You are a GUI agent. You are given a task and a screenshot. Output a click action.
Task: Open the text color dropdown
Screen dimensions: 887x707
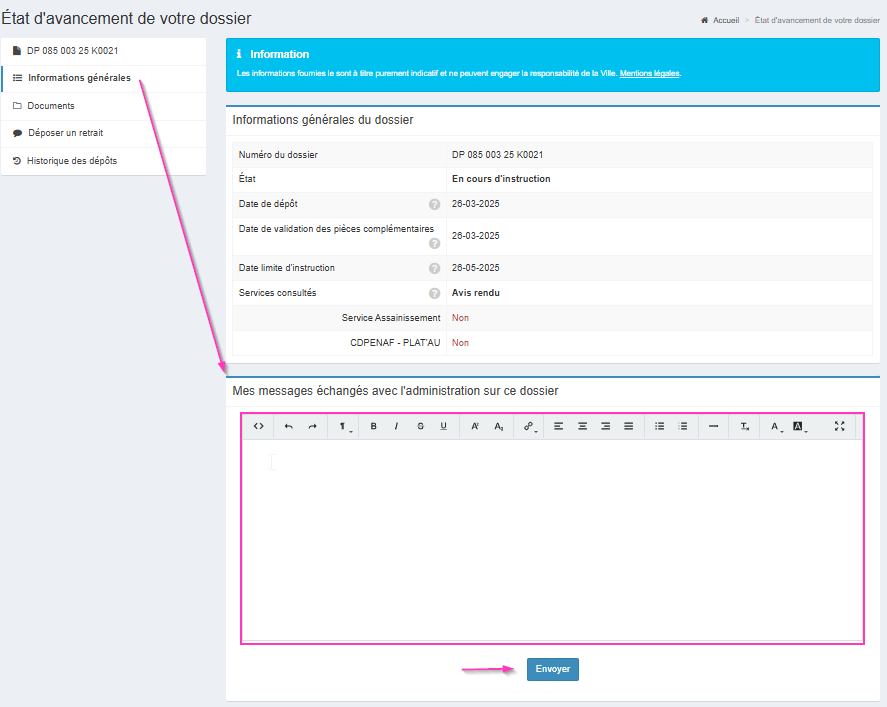(x=775, y=426)
